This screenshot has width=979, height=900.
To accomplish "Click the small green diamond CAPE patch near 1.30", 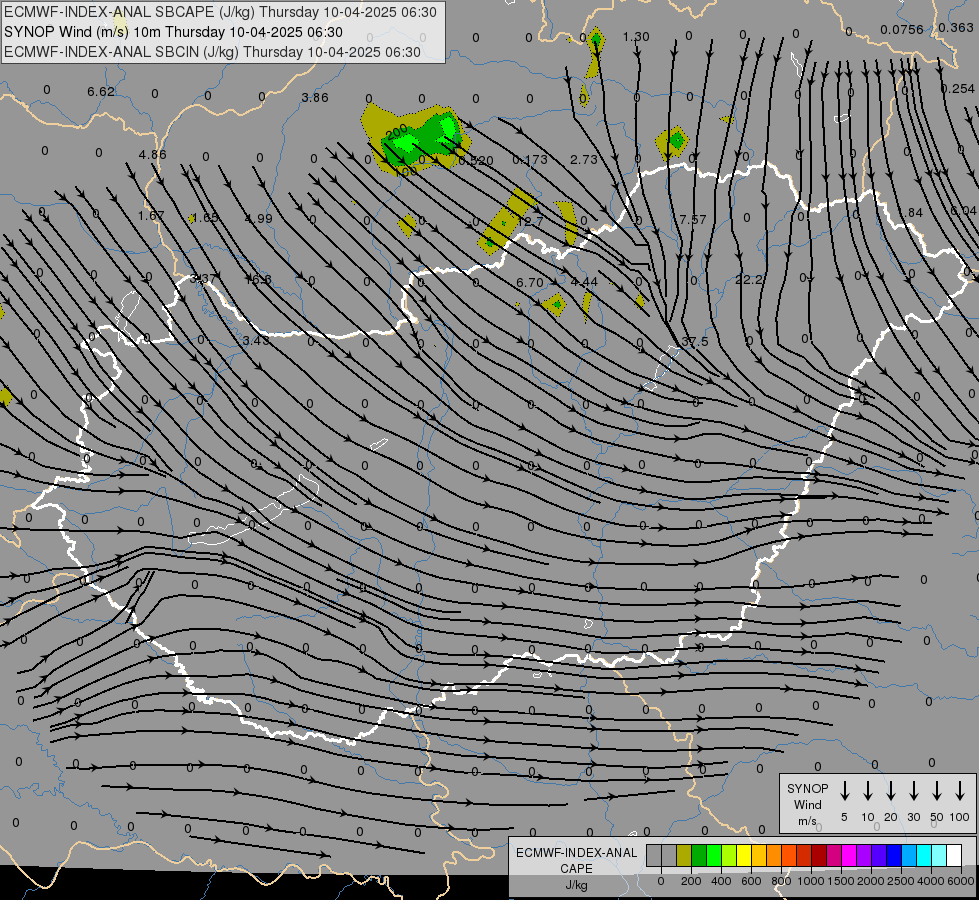I will tap(596, 40).
